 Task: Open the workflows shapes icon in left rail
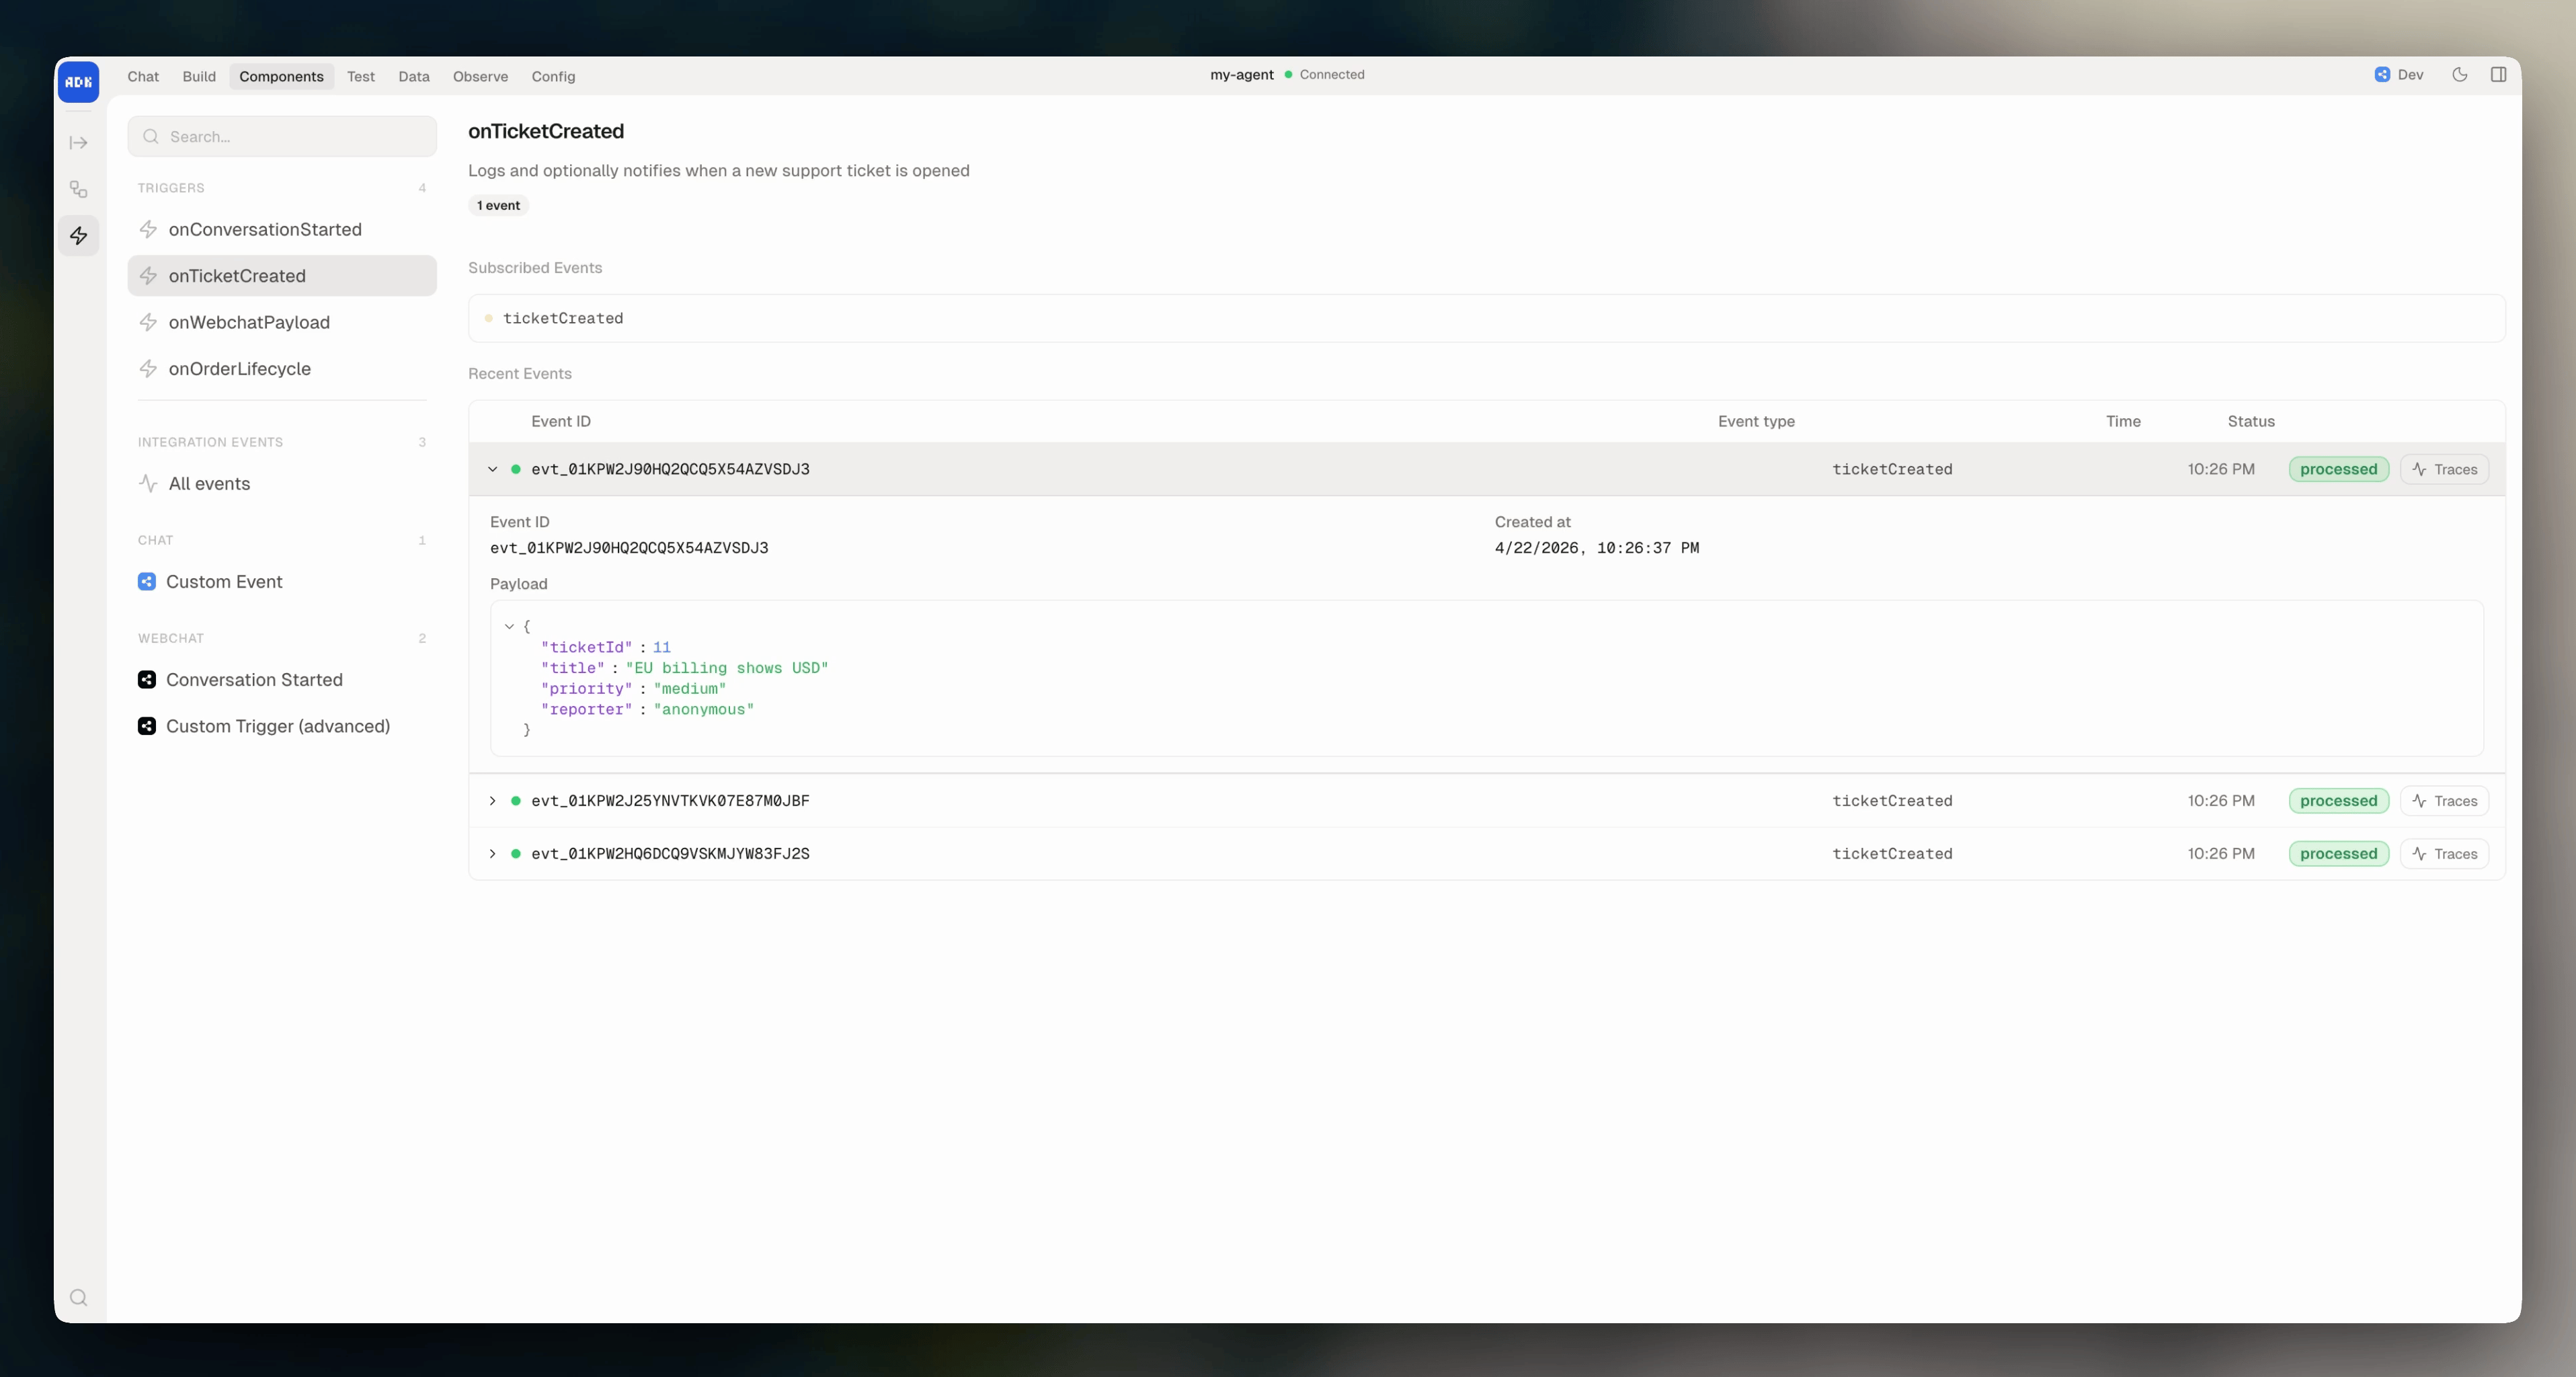point(78,189)
